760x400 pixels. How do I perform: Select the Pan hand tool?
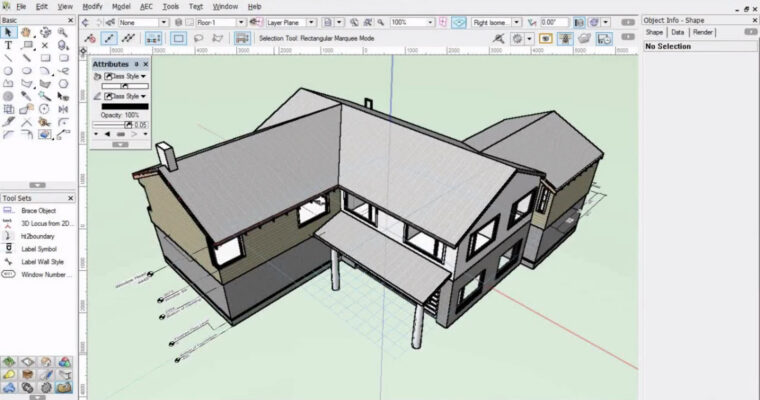(x=26, y=32)
